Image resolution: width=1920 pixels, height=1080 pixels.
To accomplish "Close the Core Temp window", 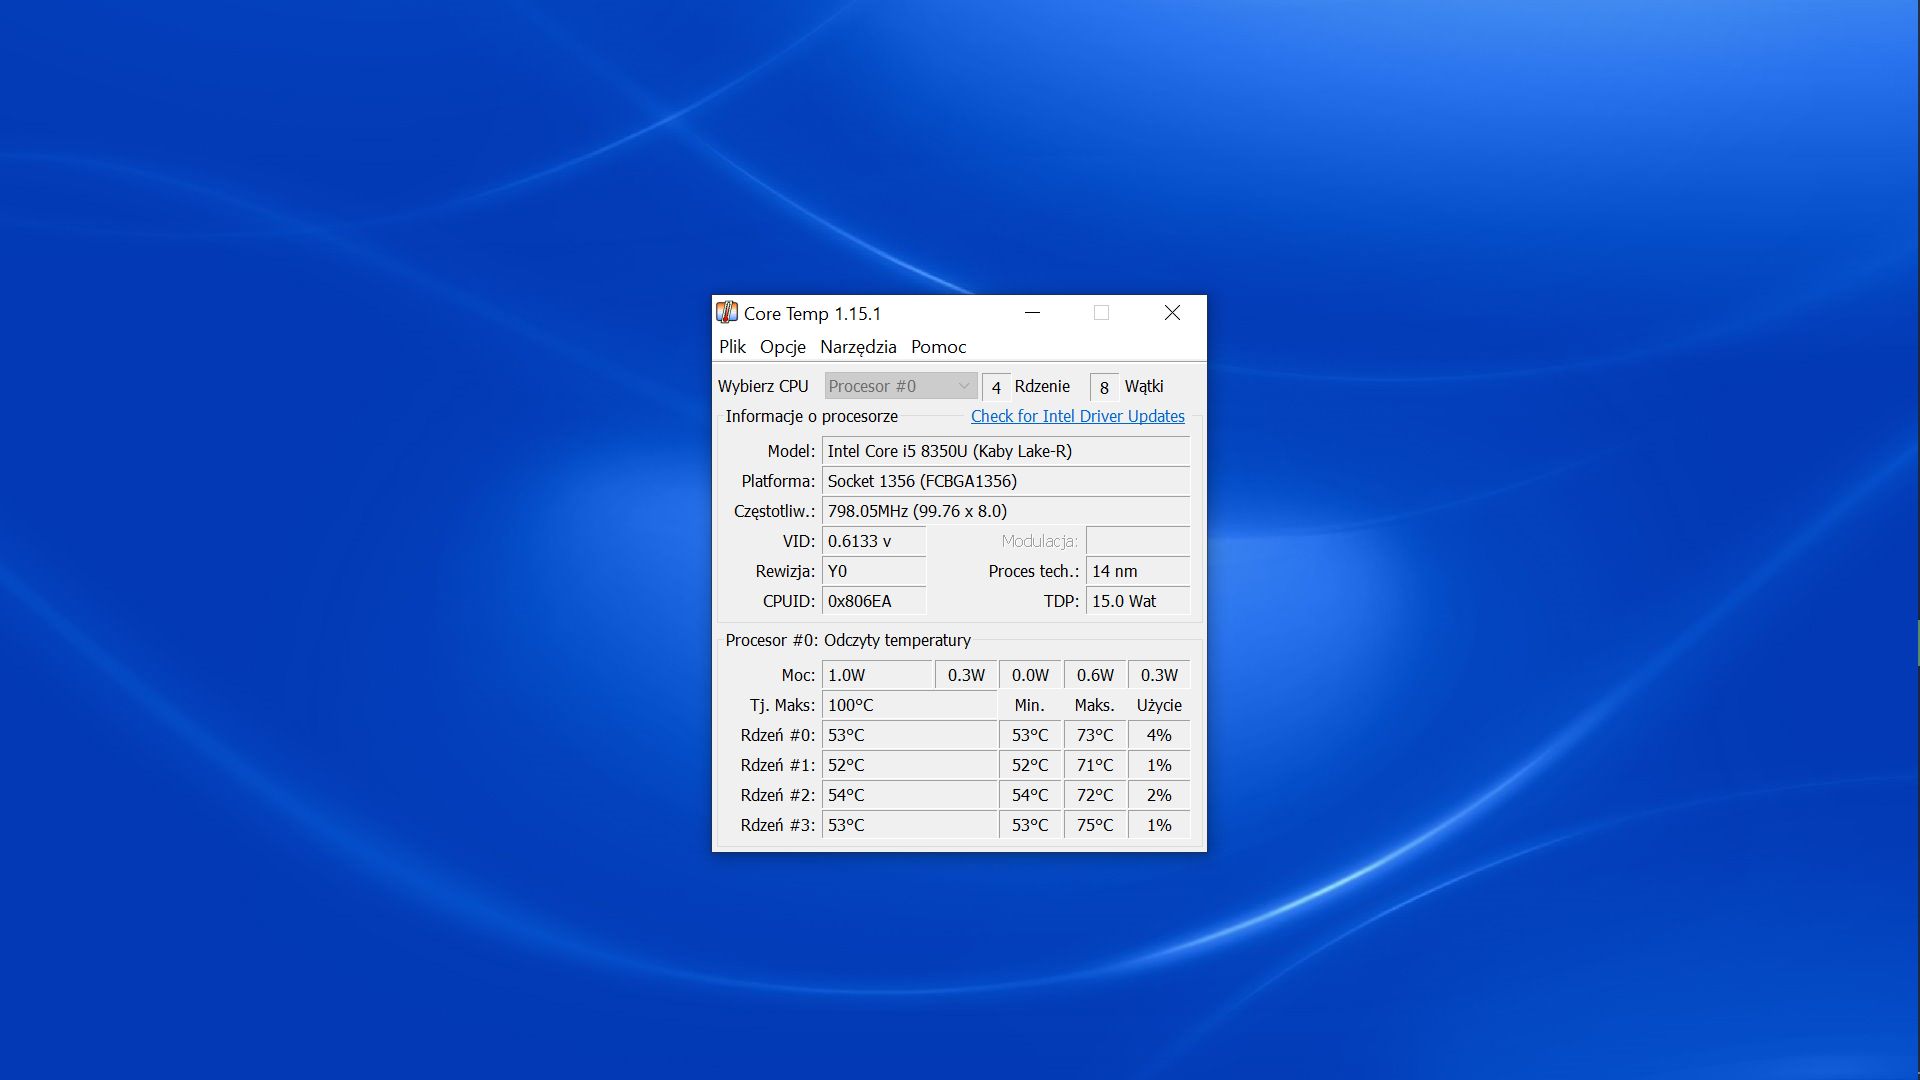I will click(1172, 313).
